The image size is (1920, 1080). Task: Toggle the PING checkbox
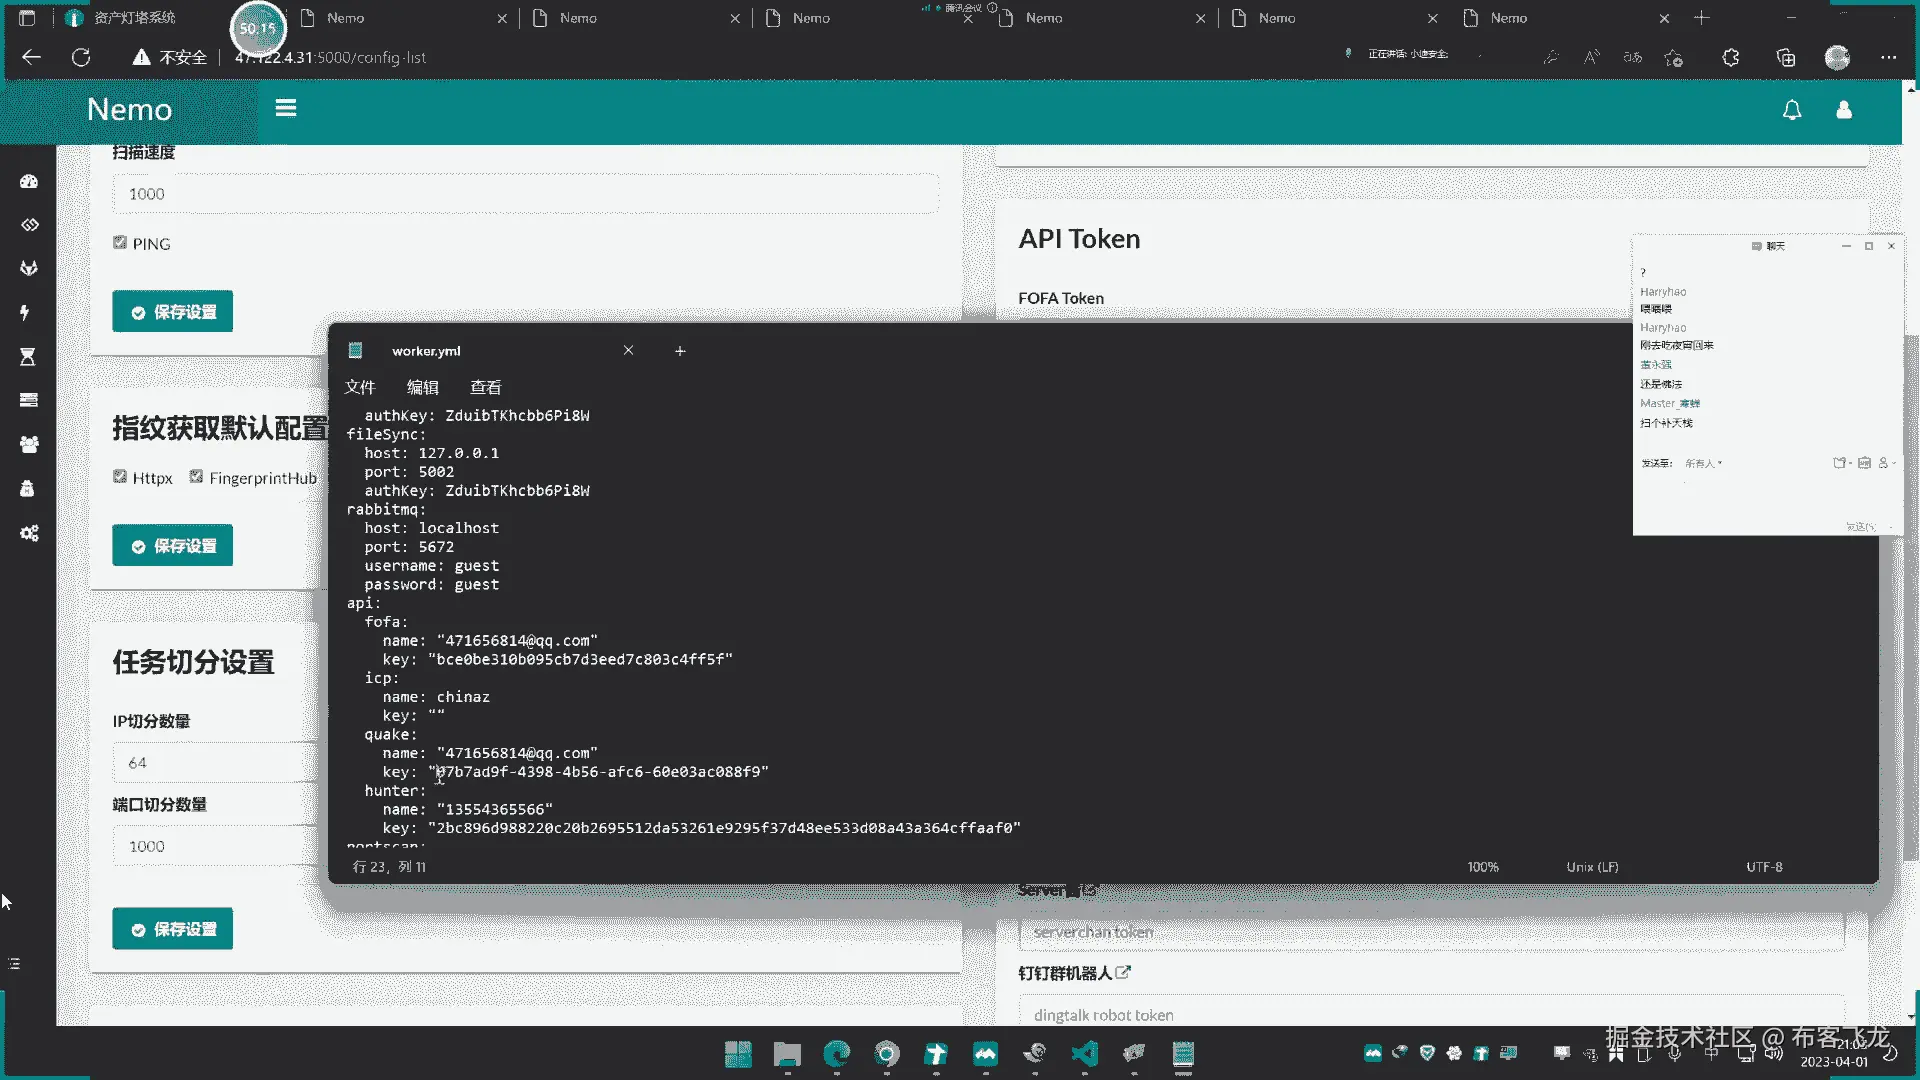120,243
